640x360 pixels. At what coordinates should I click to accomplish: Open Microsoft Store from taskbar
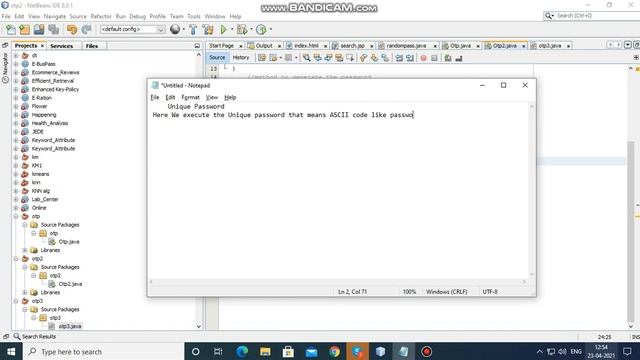pyautogui.click(x=288, y=351)
